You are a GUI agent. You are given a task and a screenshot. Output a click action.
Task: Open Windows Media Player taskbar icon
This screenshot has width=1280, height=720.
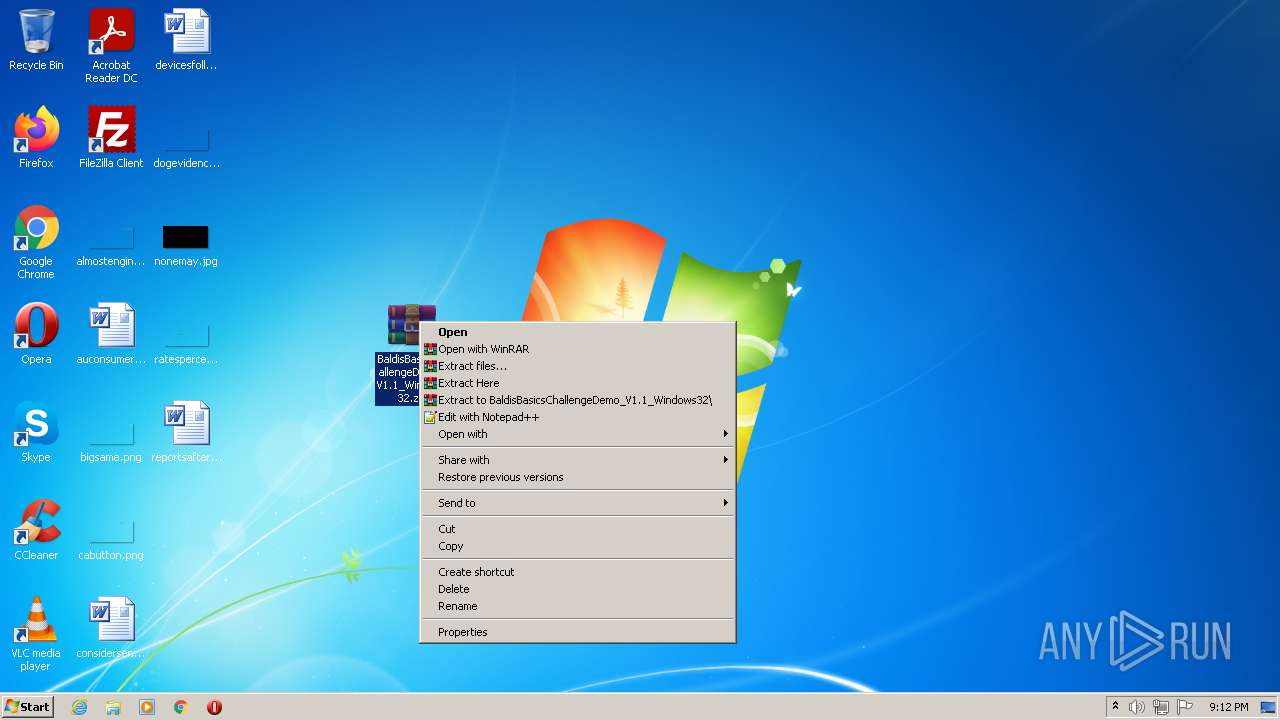tap(147, 707)
